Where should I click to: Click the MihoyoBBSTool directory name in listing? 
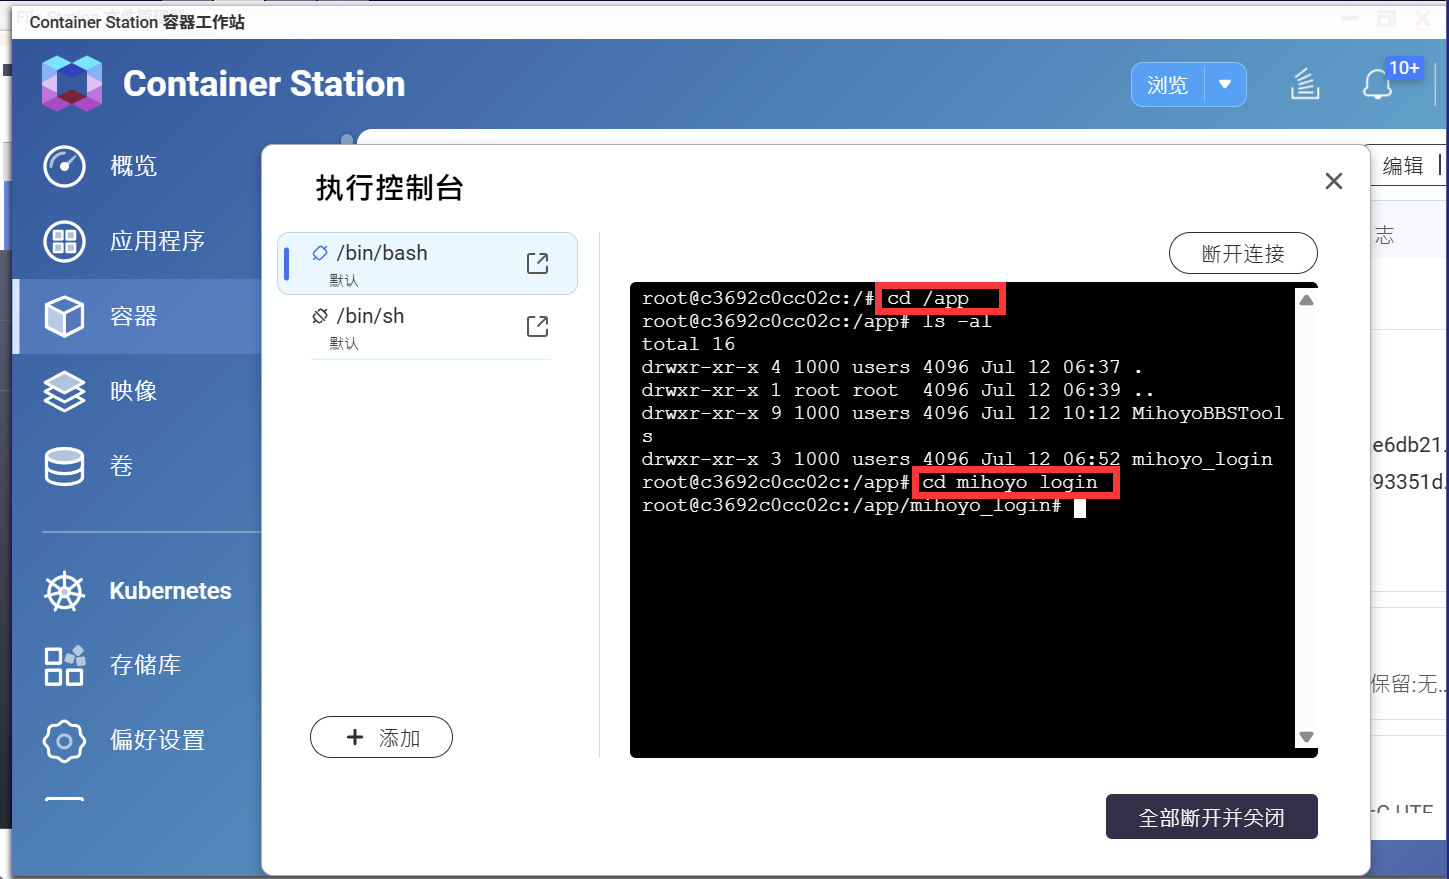point(1207,413)
